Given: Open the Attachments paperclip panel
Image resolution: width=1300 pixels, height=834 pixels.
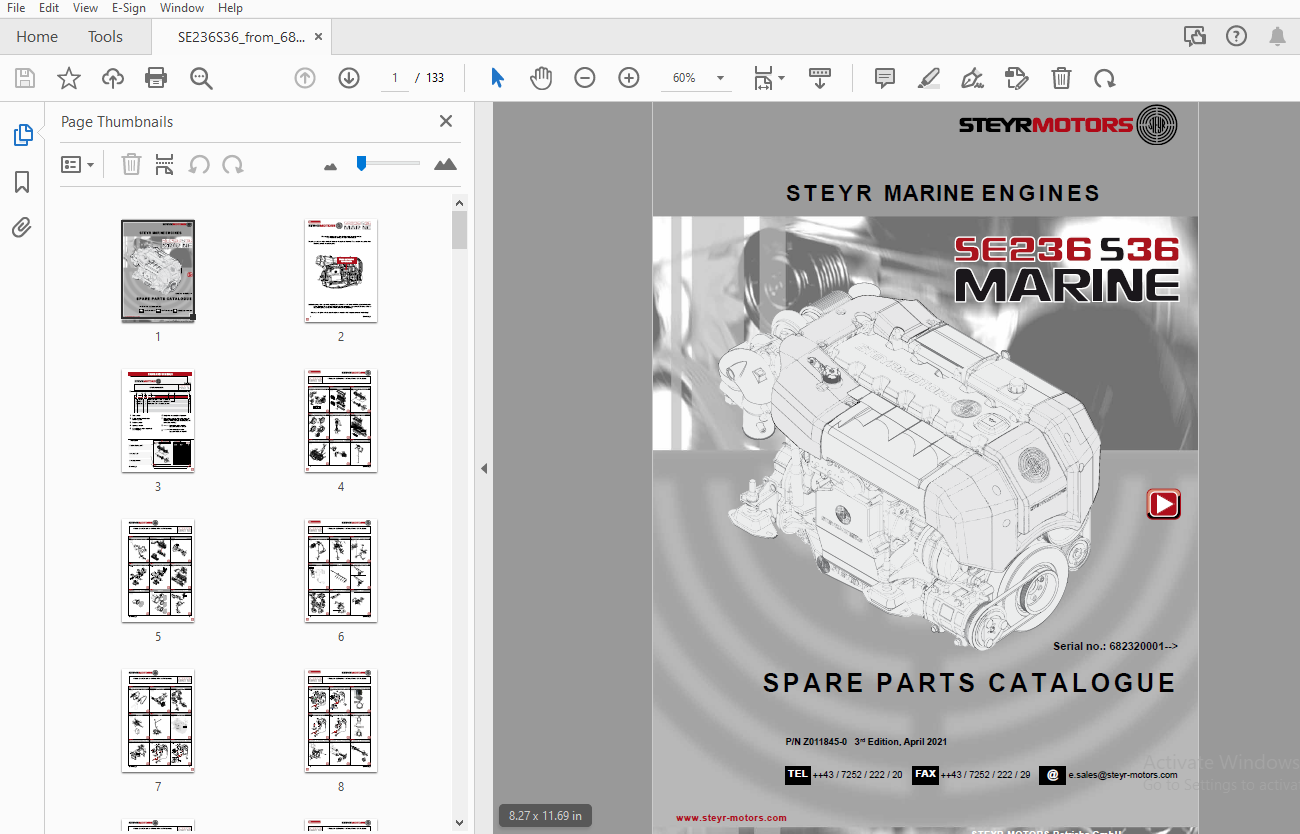Looking at the screenshot, I should click(x=22, y=228).
